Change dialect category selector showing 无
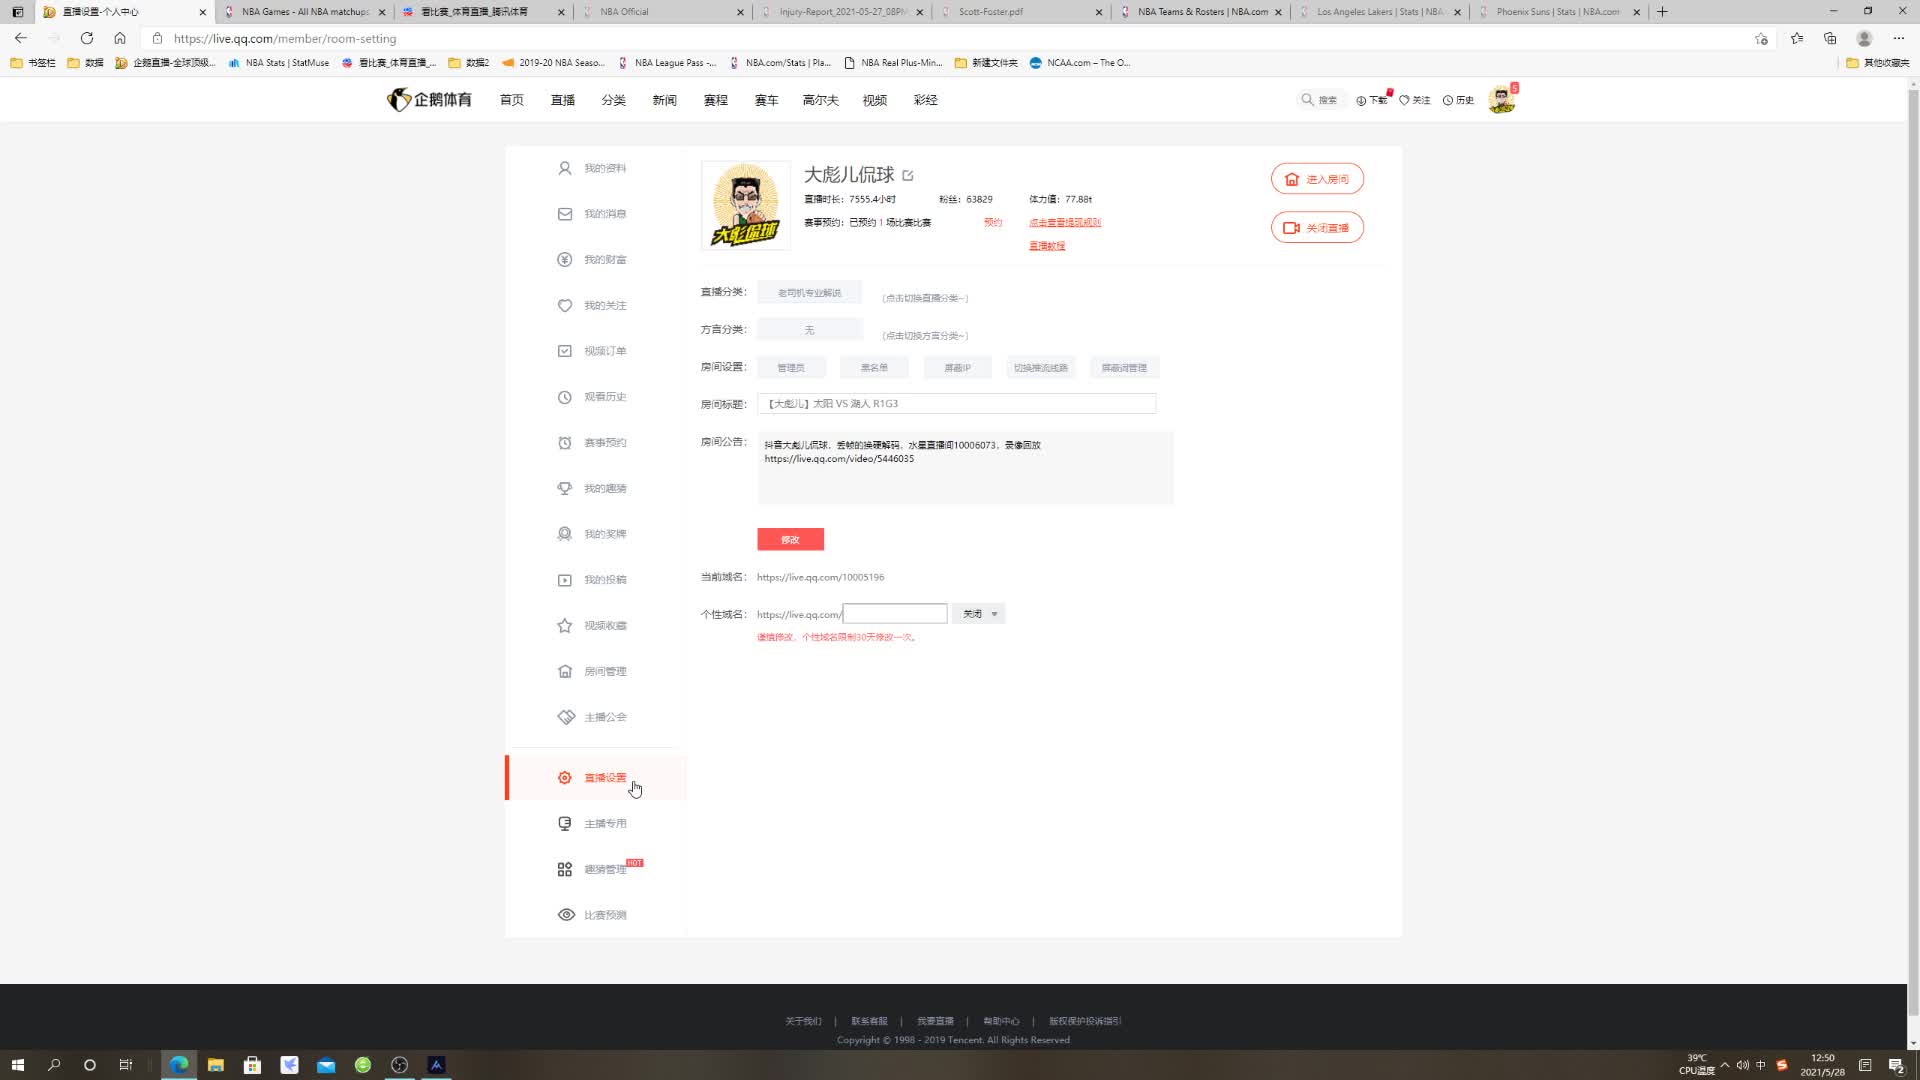Image resolution: width=1920 pixels, height=1080 pixels. (809, 330)
